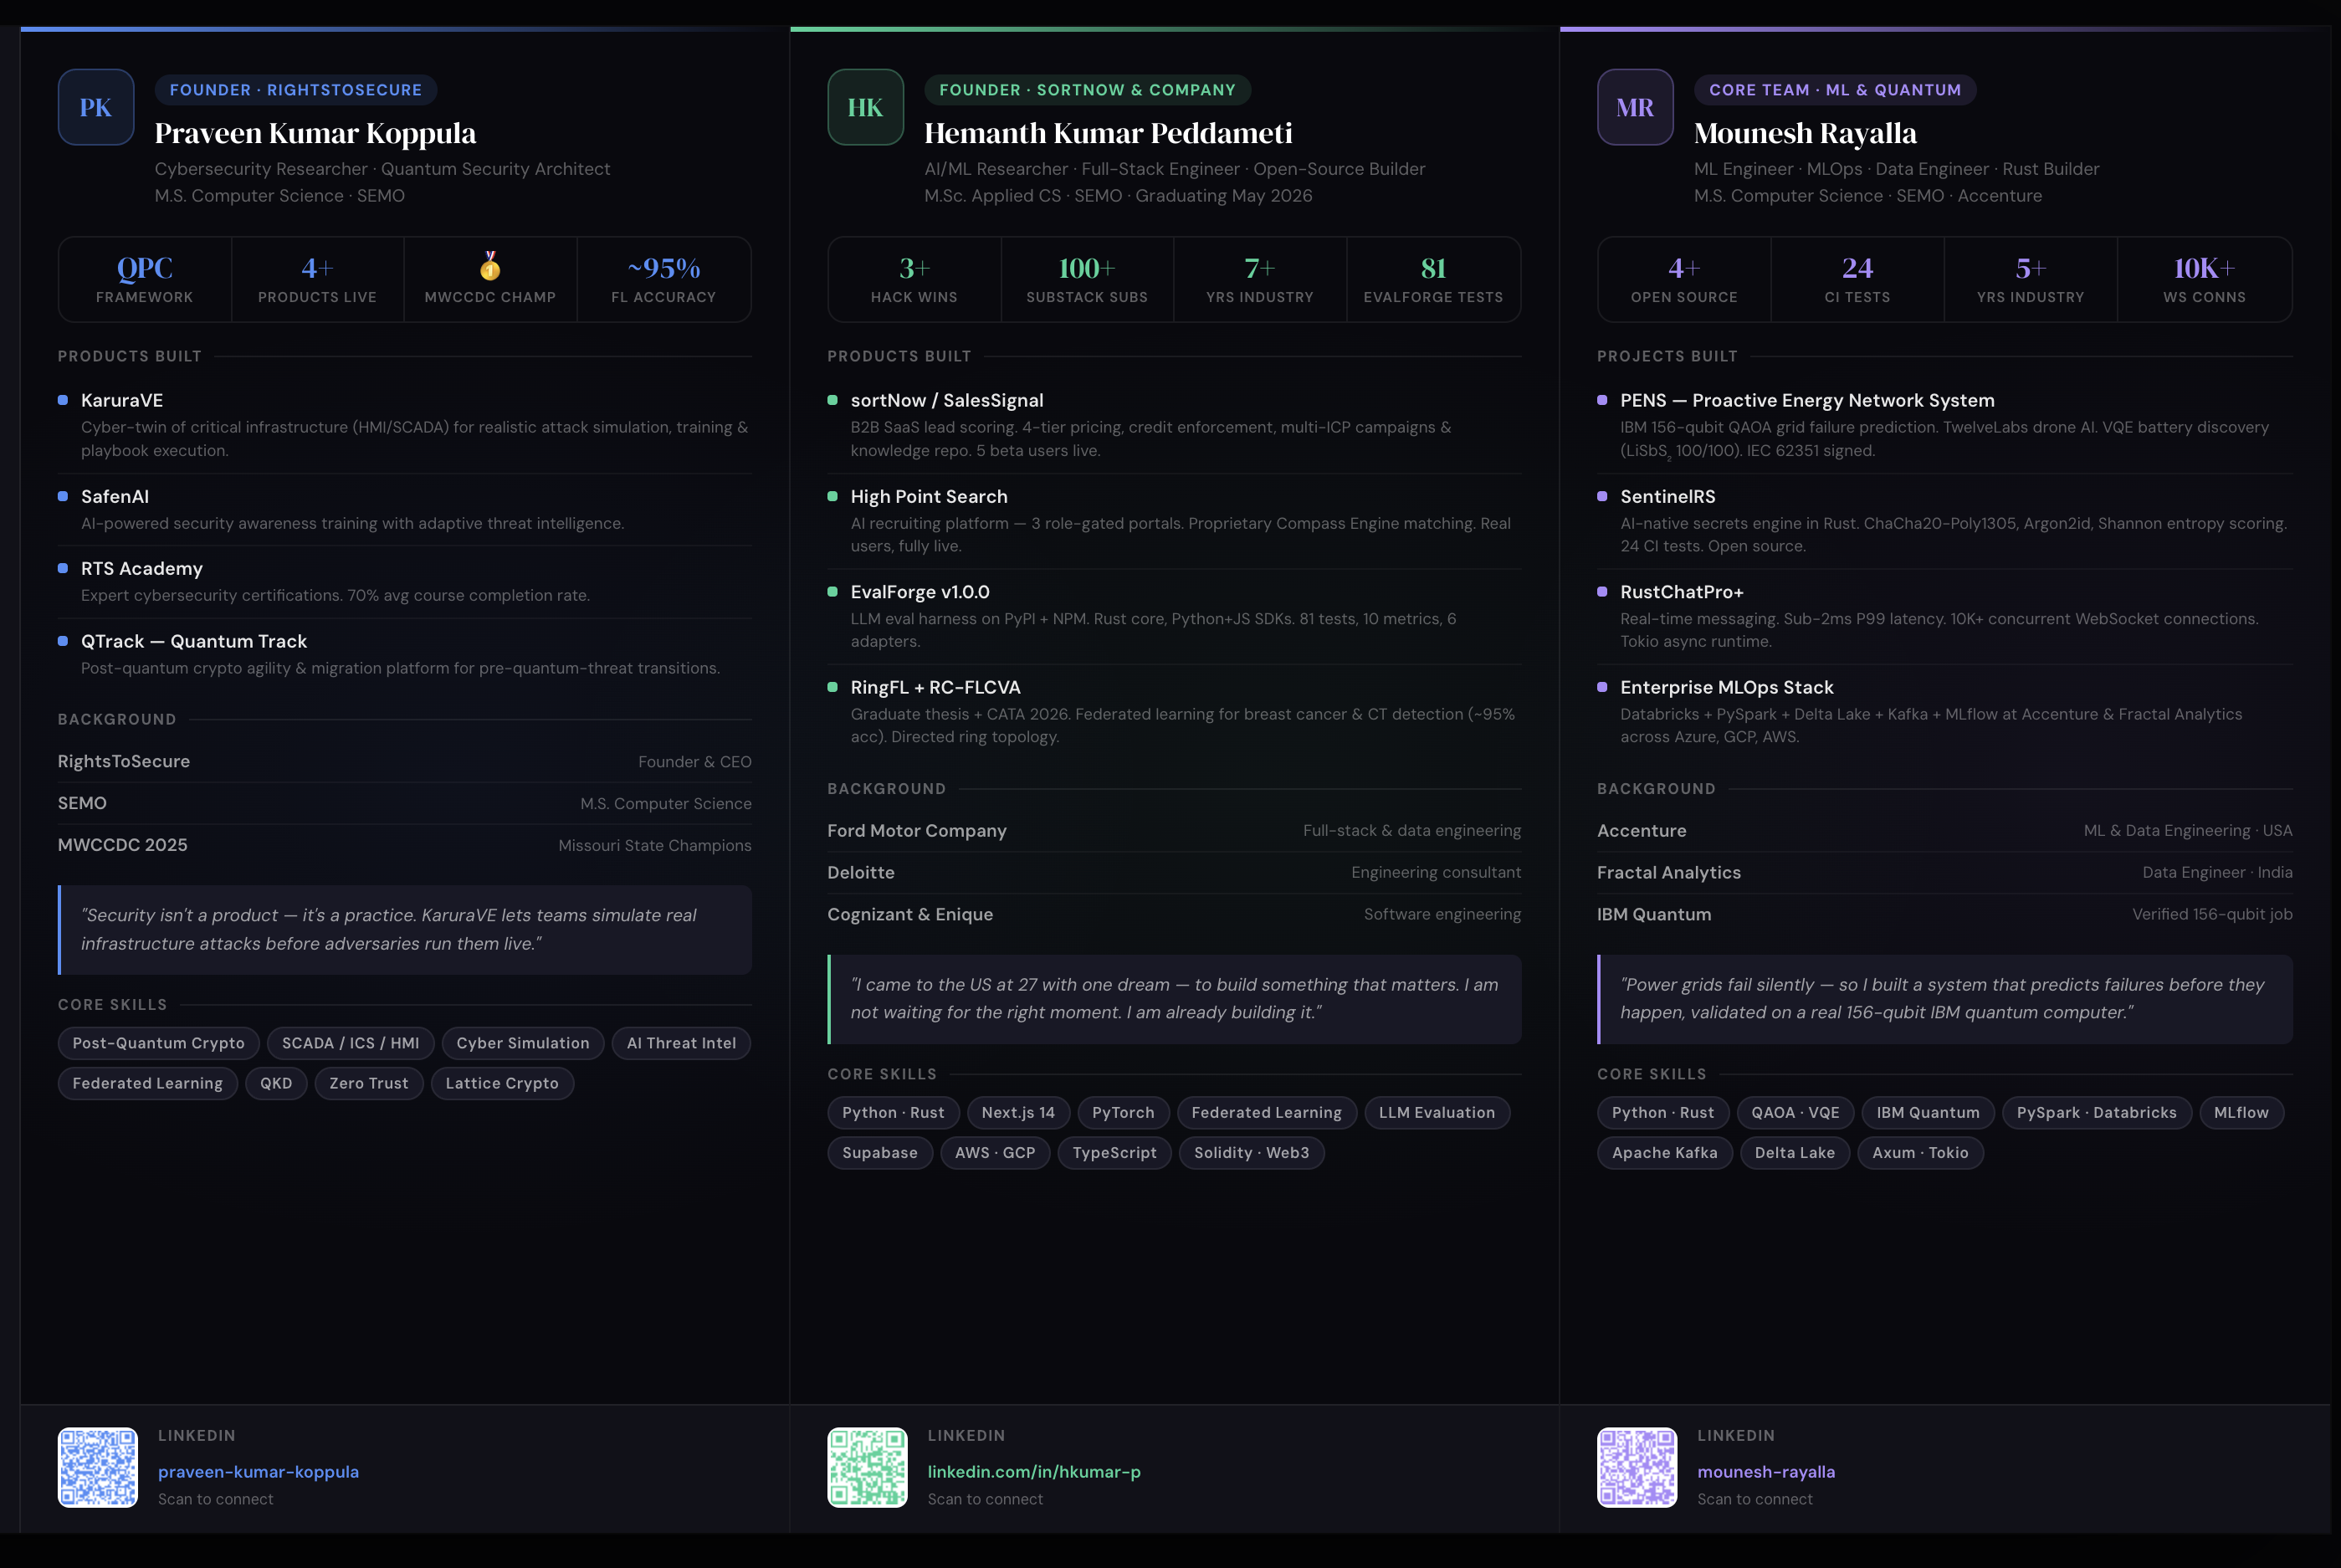Viewport: 2341px width, 1568px height.
Task: Click Hemanth's green LinkedIn QR code
Action: coord(867,1467)
